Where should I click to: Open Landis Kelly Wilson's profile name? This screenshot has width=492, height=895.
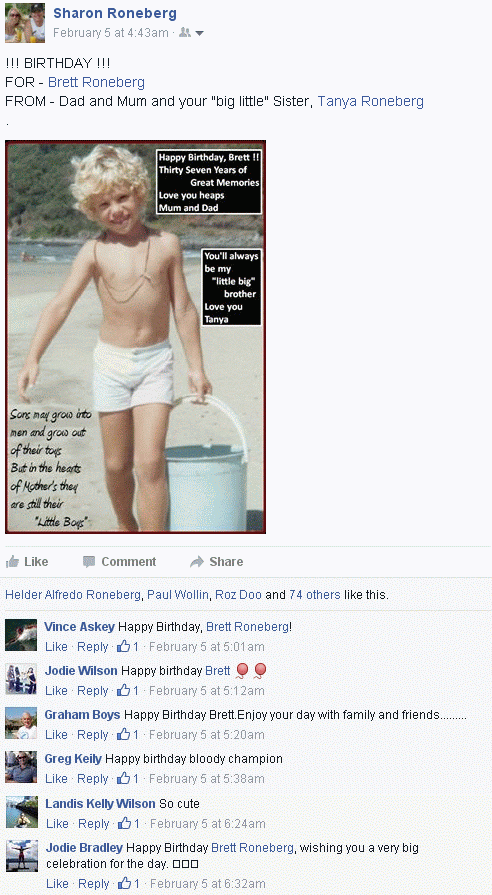(x=100, y=804)
